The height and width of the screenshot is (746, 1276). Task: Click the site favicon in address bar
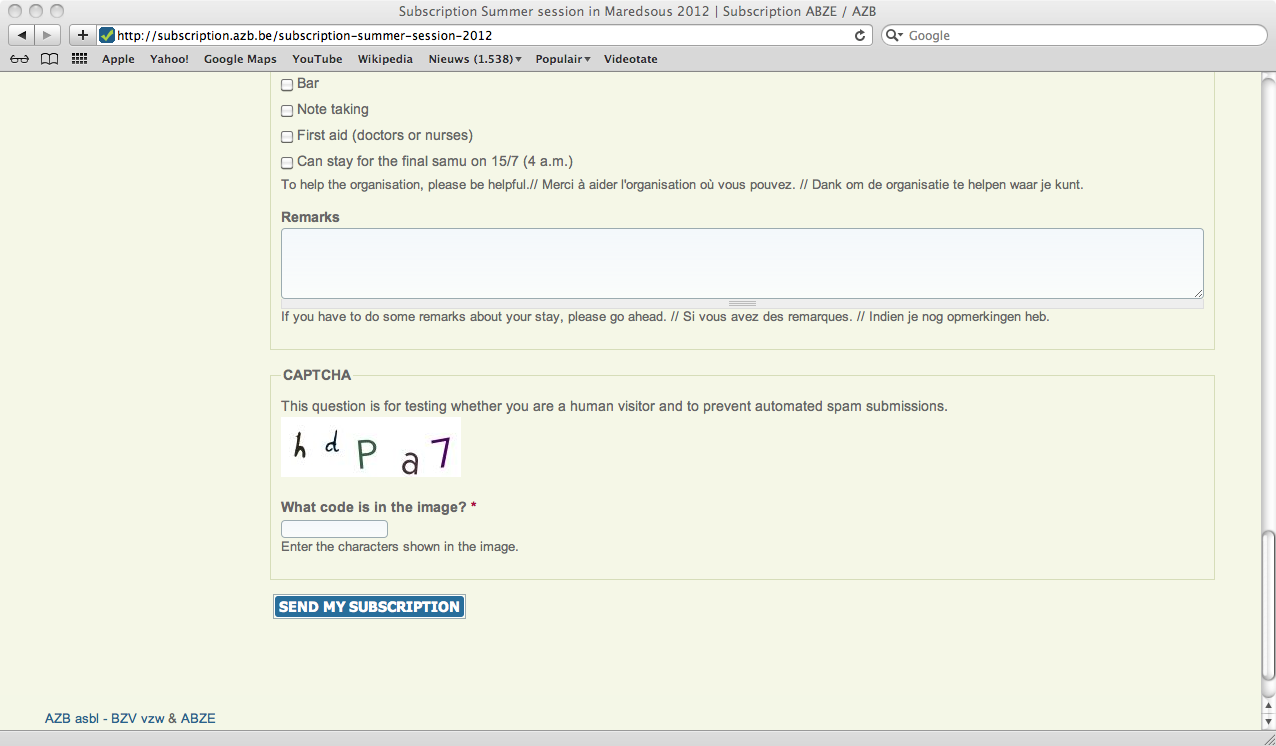point(107,35)
